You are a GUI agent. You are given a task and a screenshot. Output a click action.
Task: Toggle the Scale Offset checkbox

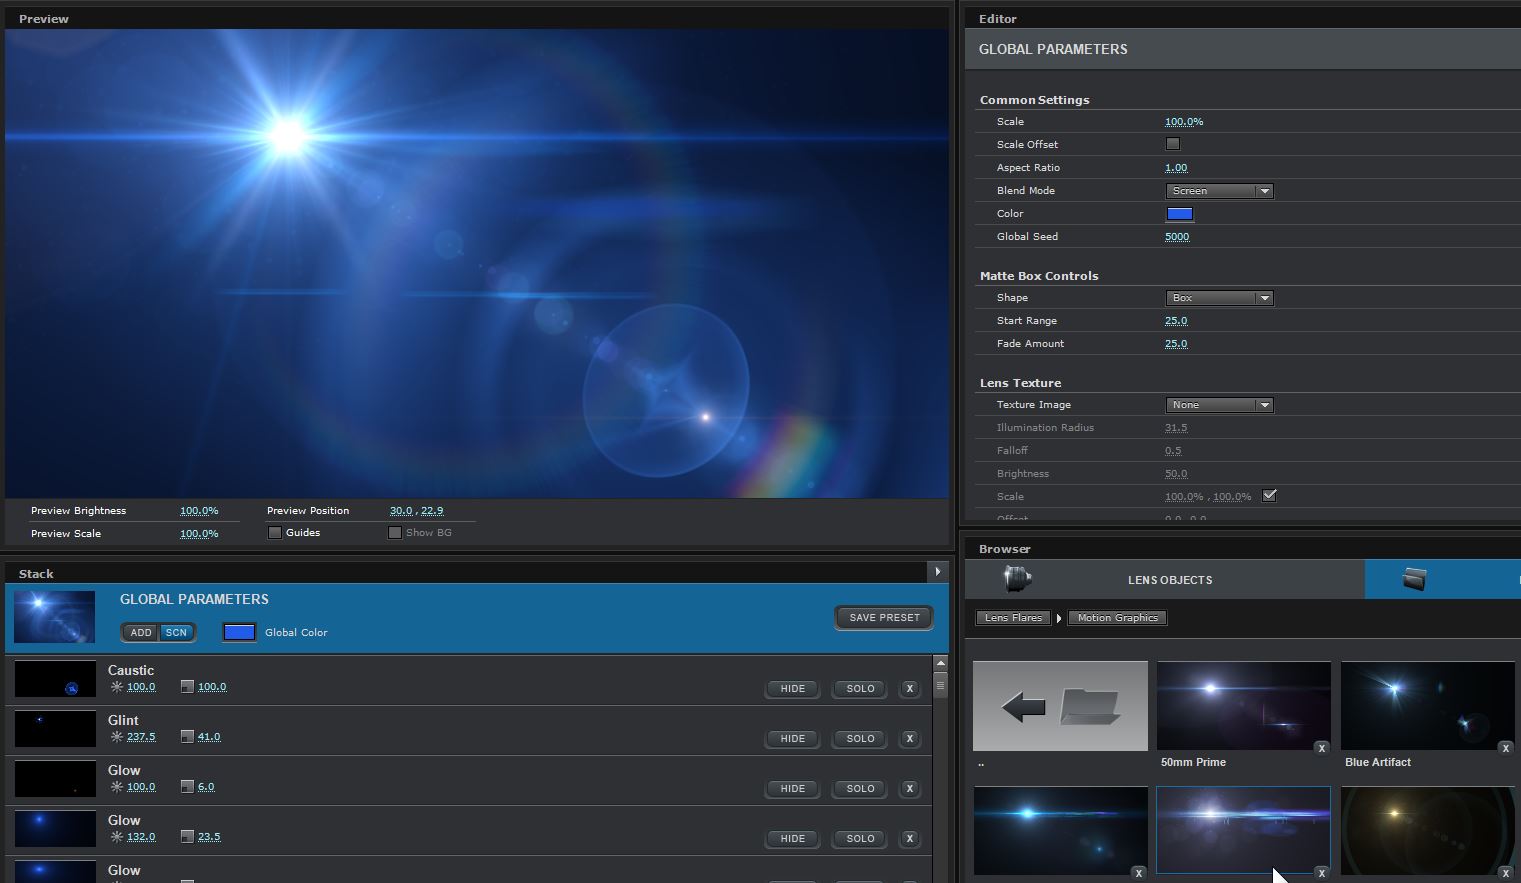tap(1173, 144)
